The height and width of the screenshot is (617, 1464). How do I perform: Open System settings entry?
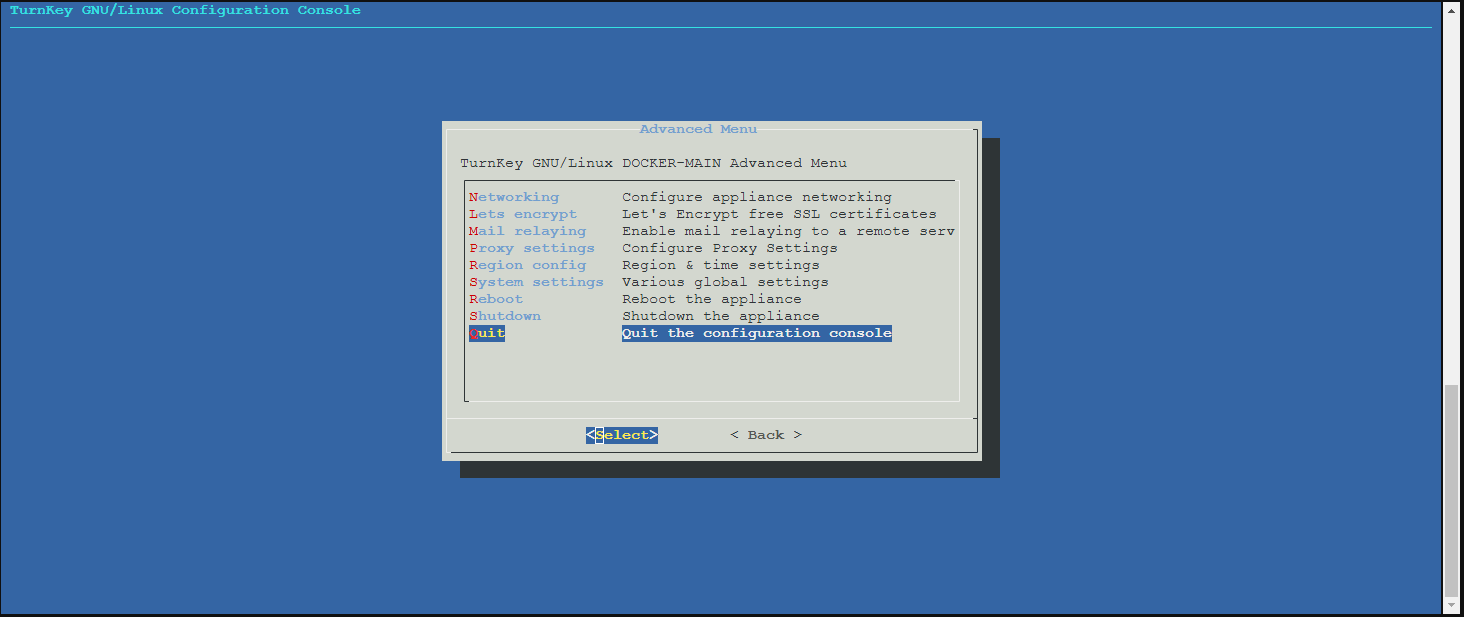click(536, 282)
